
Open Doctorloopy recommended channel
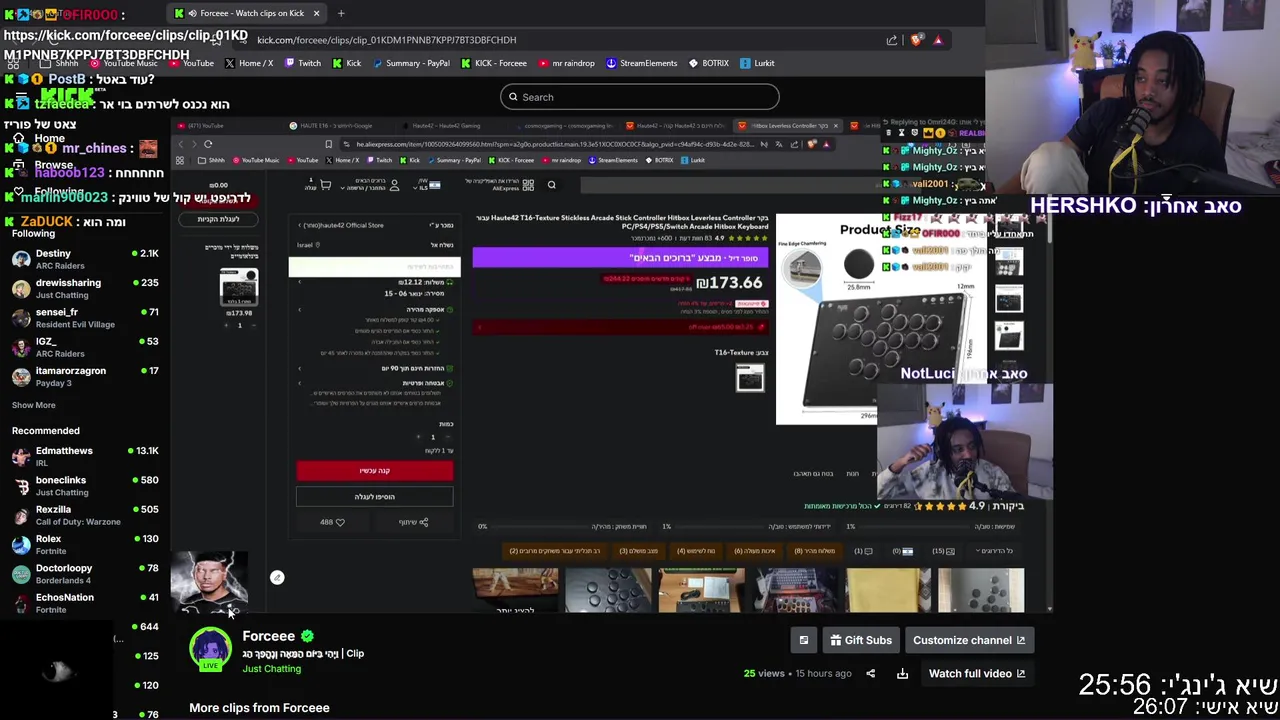pos(85,573)
